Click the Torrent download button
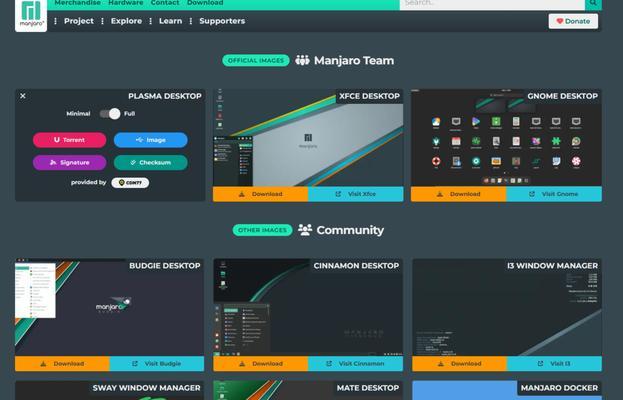Viewport: 623px width, 400px height. coord(70,140)
